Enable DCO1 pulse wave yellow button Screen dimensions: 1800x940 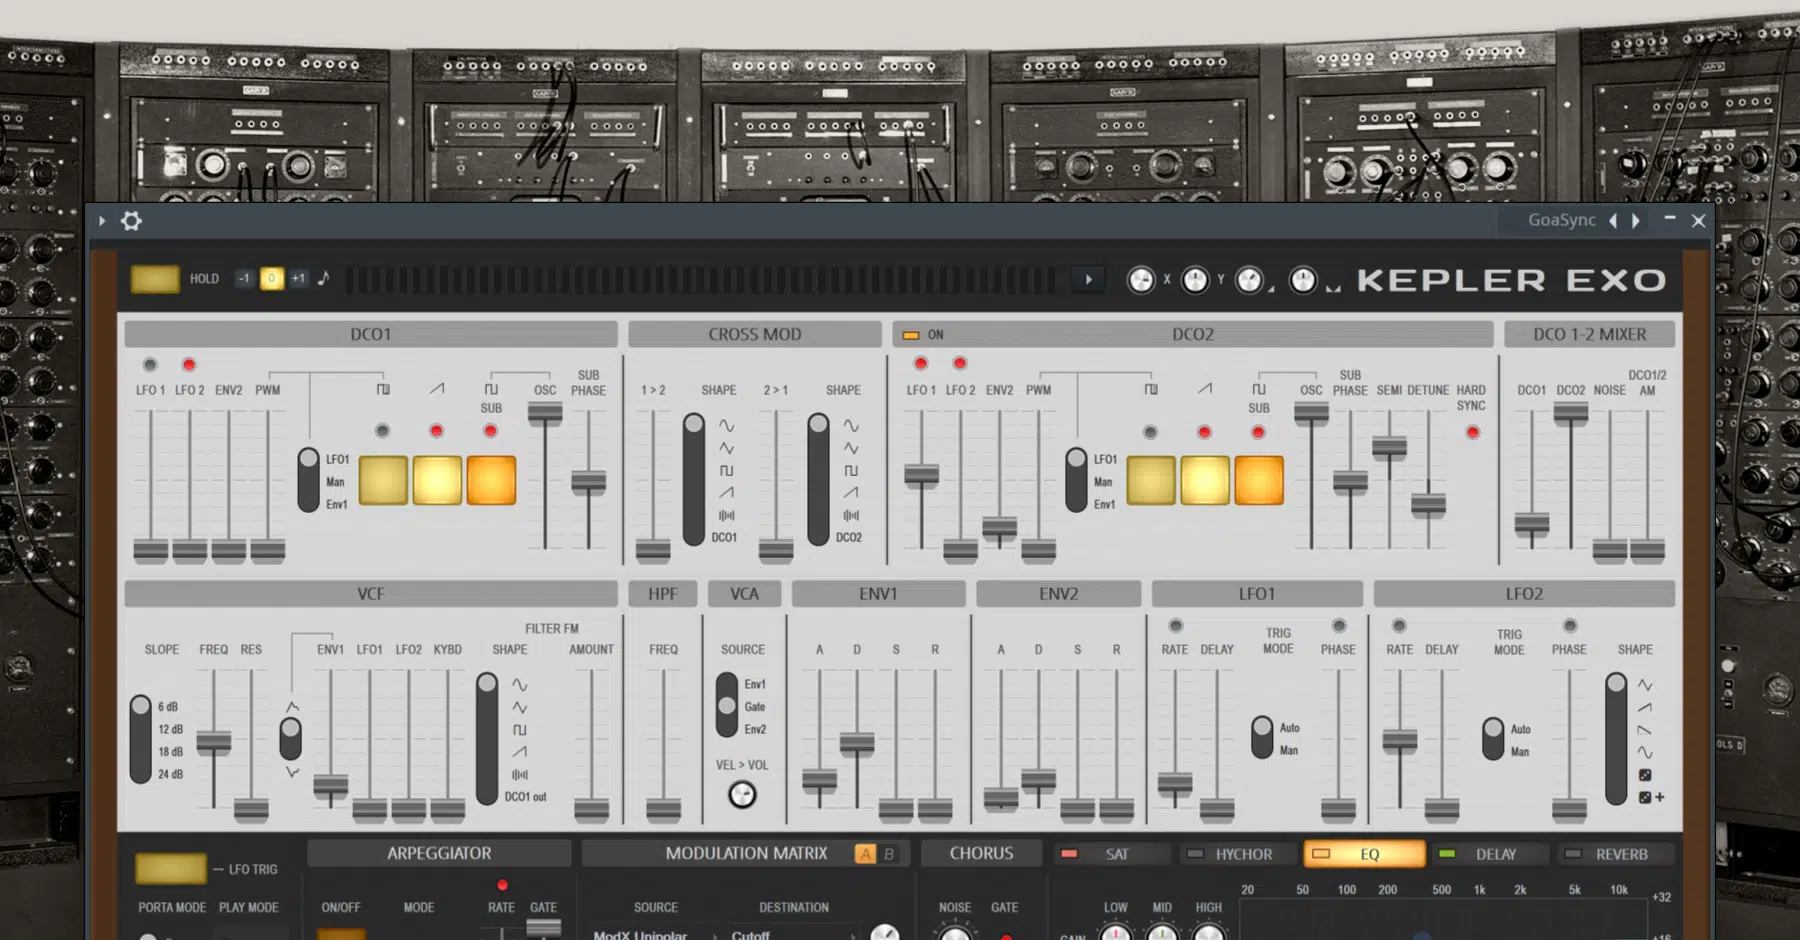[x=383, y=480]
